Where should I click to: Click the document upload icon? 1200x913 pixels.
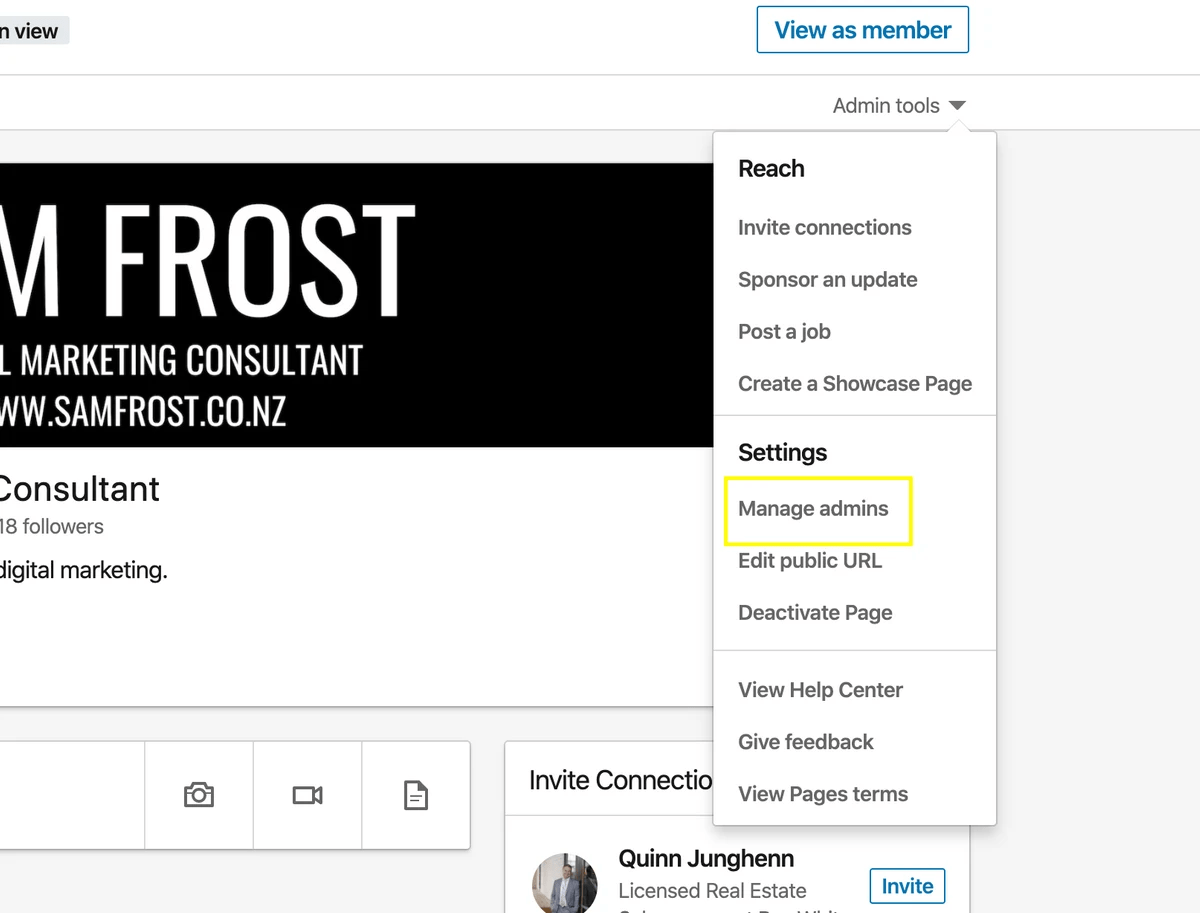pyautogui.click(x=415, y=795)
